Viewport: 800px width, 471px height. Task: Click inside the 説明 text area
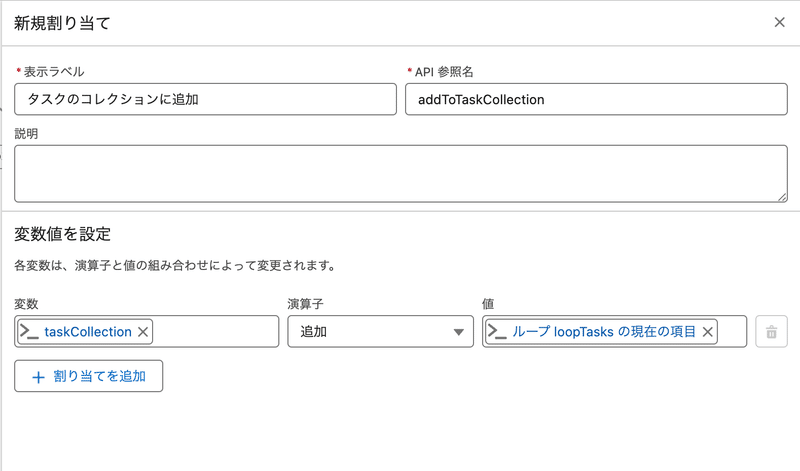(401, 173)
